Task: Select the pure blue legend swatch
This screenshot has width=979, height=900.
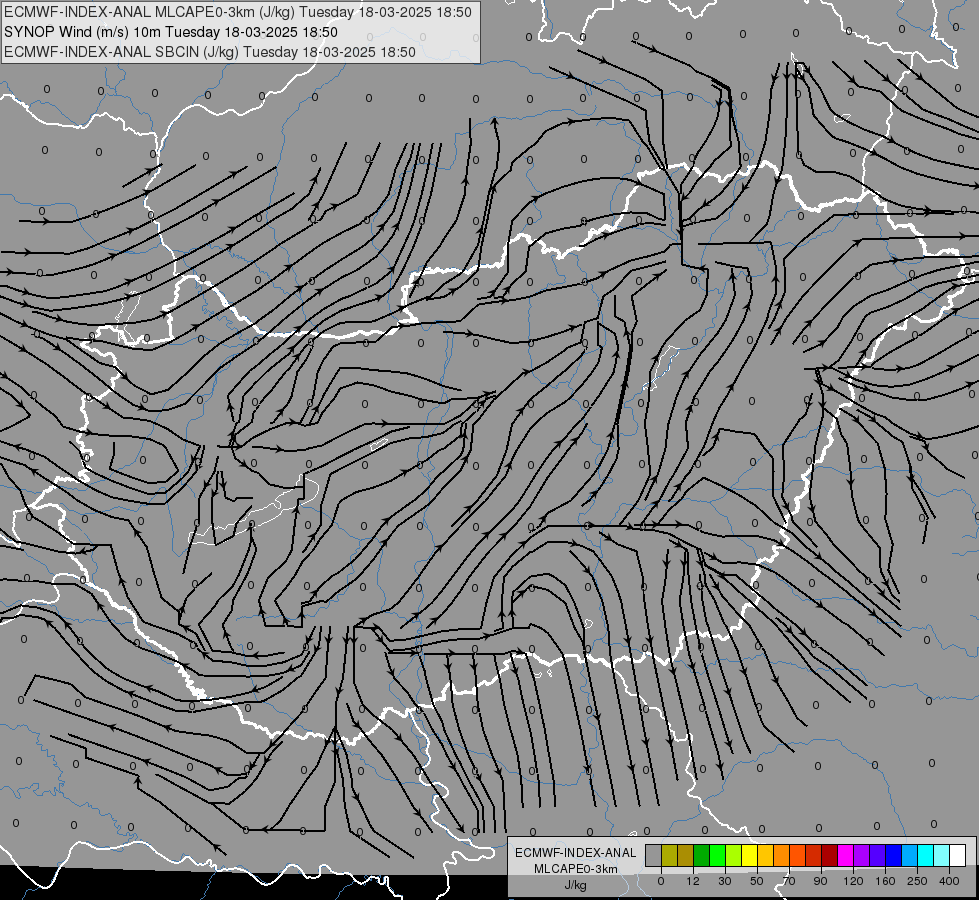Action: pyautogui.click(x=893, y=855)
